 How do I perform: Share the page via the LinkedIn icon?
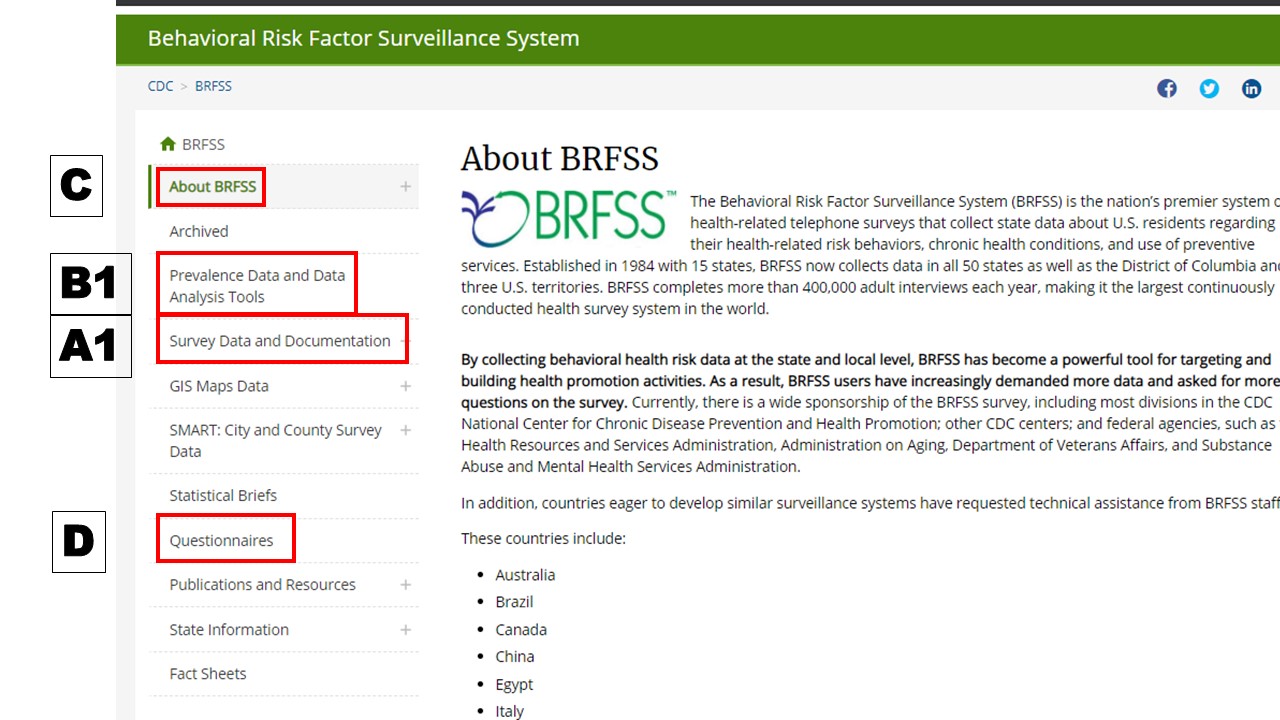[1251, 89]
